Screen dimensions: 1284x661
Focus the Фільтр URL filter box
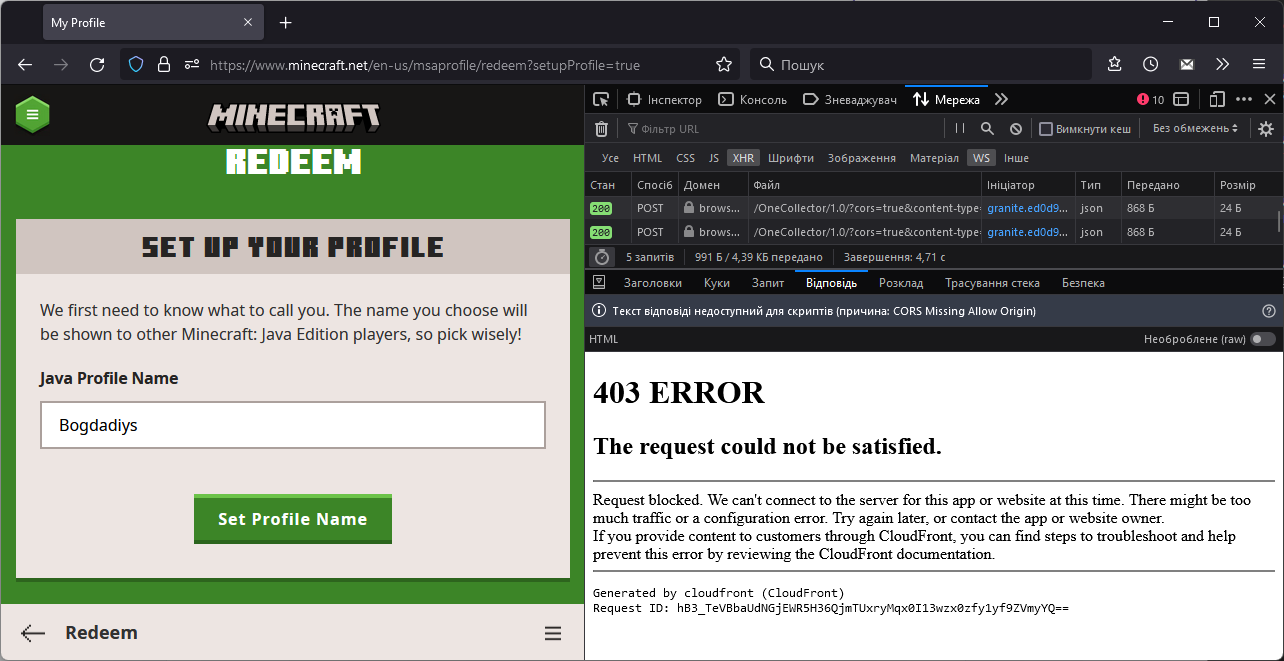coord(782,128)
